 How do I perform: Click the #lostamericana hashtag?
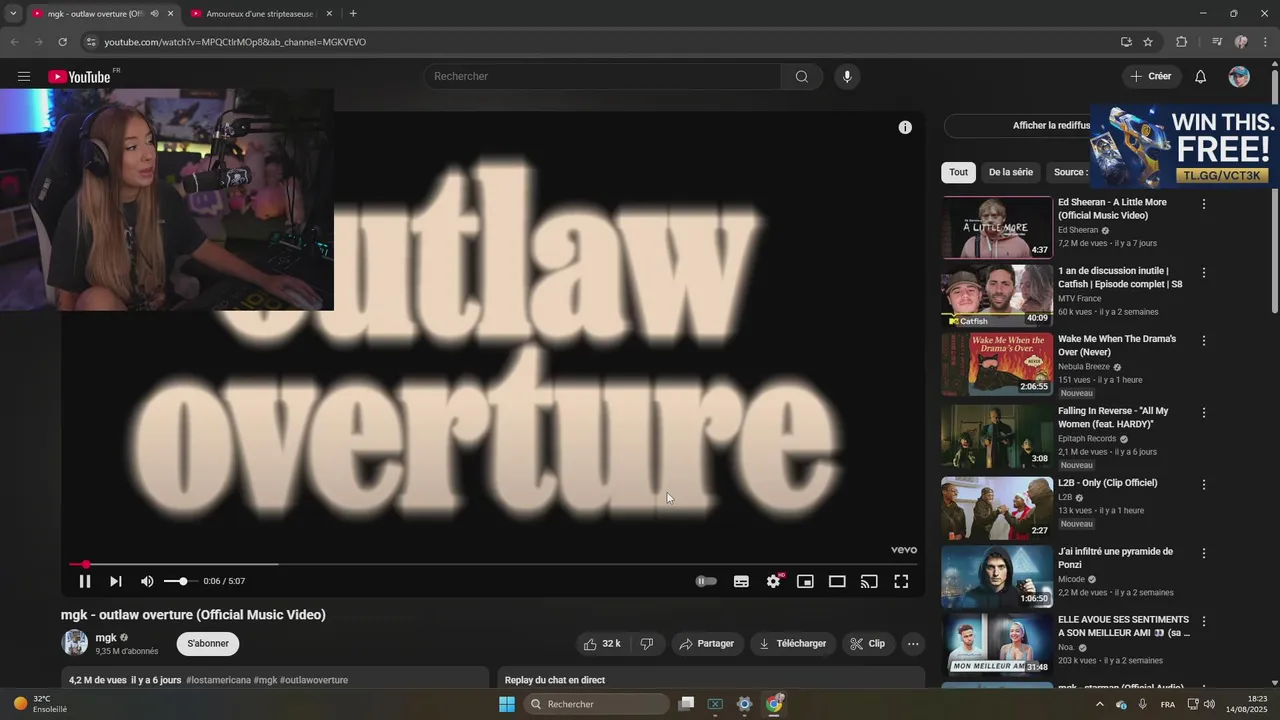[218, 680]
